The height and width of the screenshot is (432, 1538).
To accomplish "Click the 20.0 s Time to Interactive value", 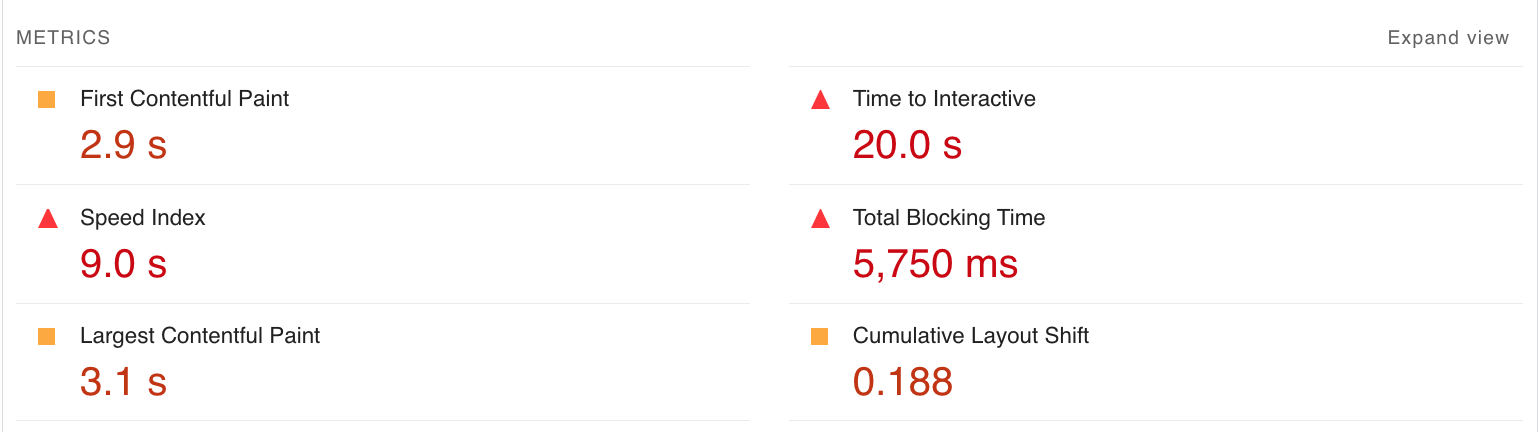I will [907, 146].
